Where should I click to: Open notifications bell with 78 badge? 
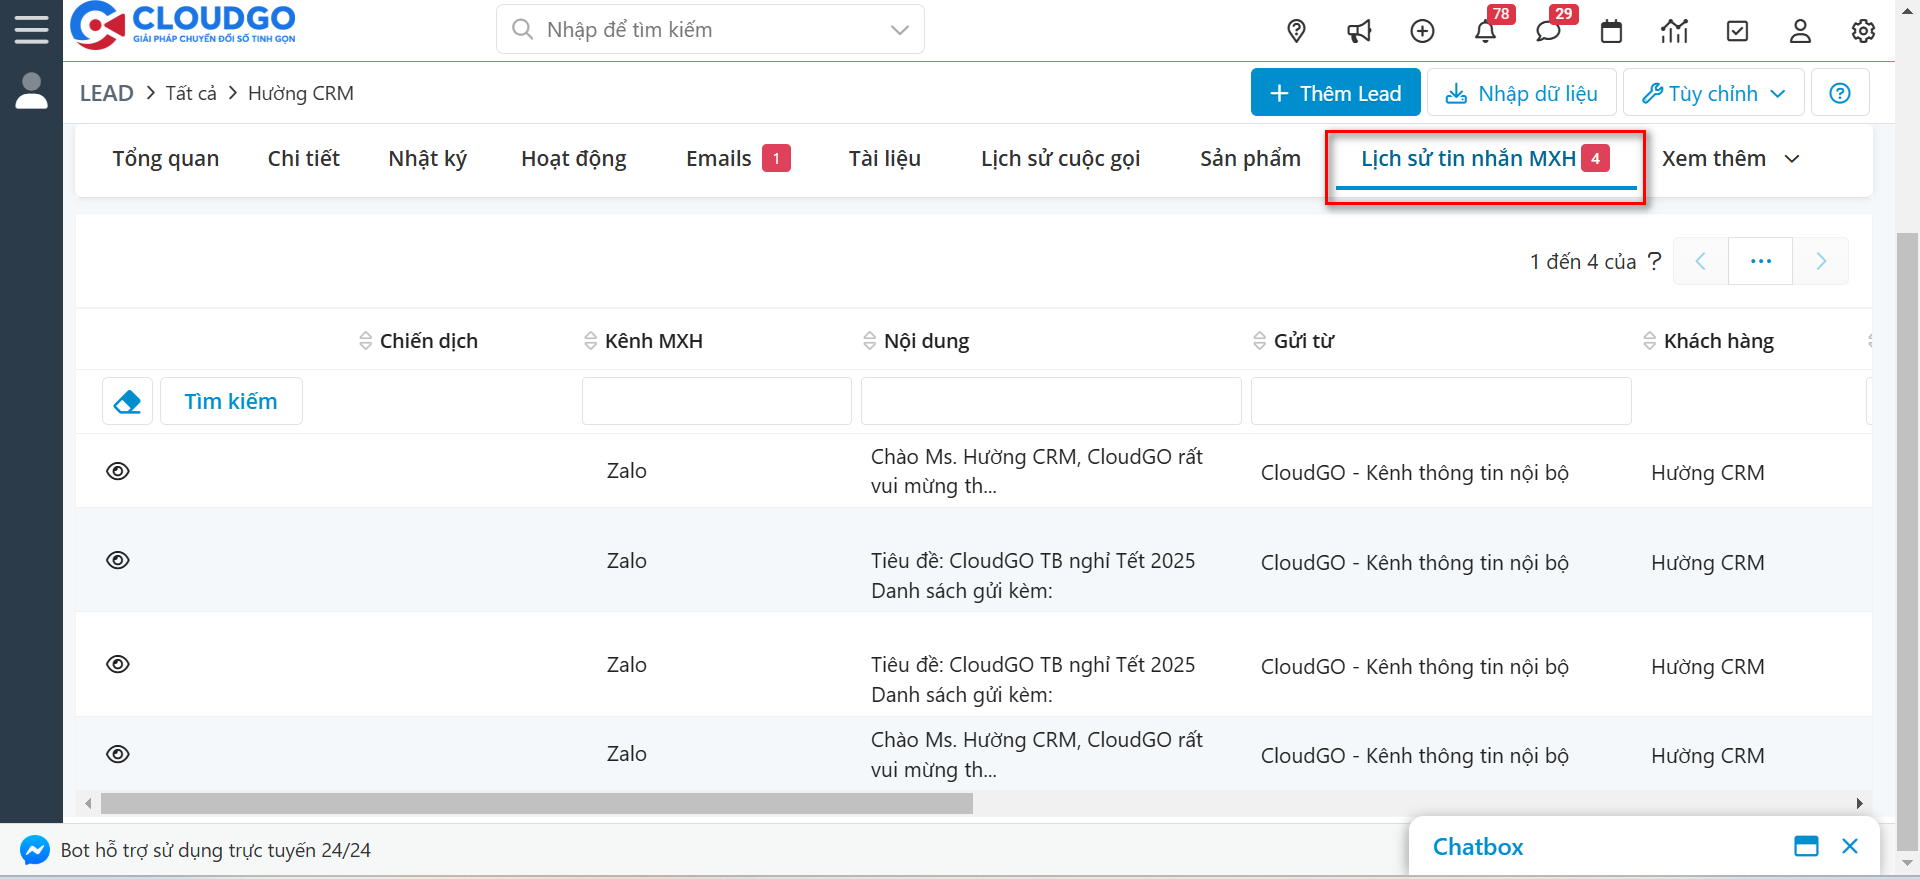coord(1485,31)
